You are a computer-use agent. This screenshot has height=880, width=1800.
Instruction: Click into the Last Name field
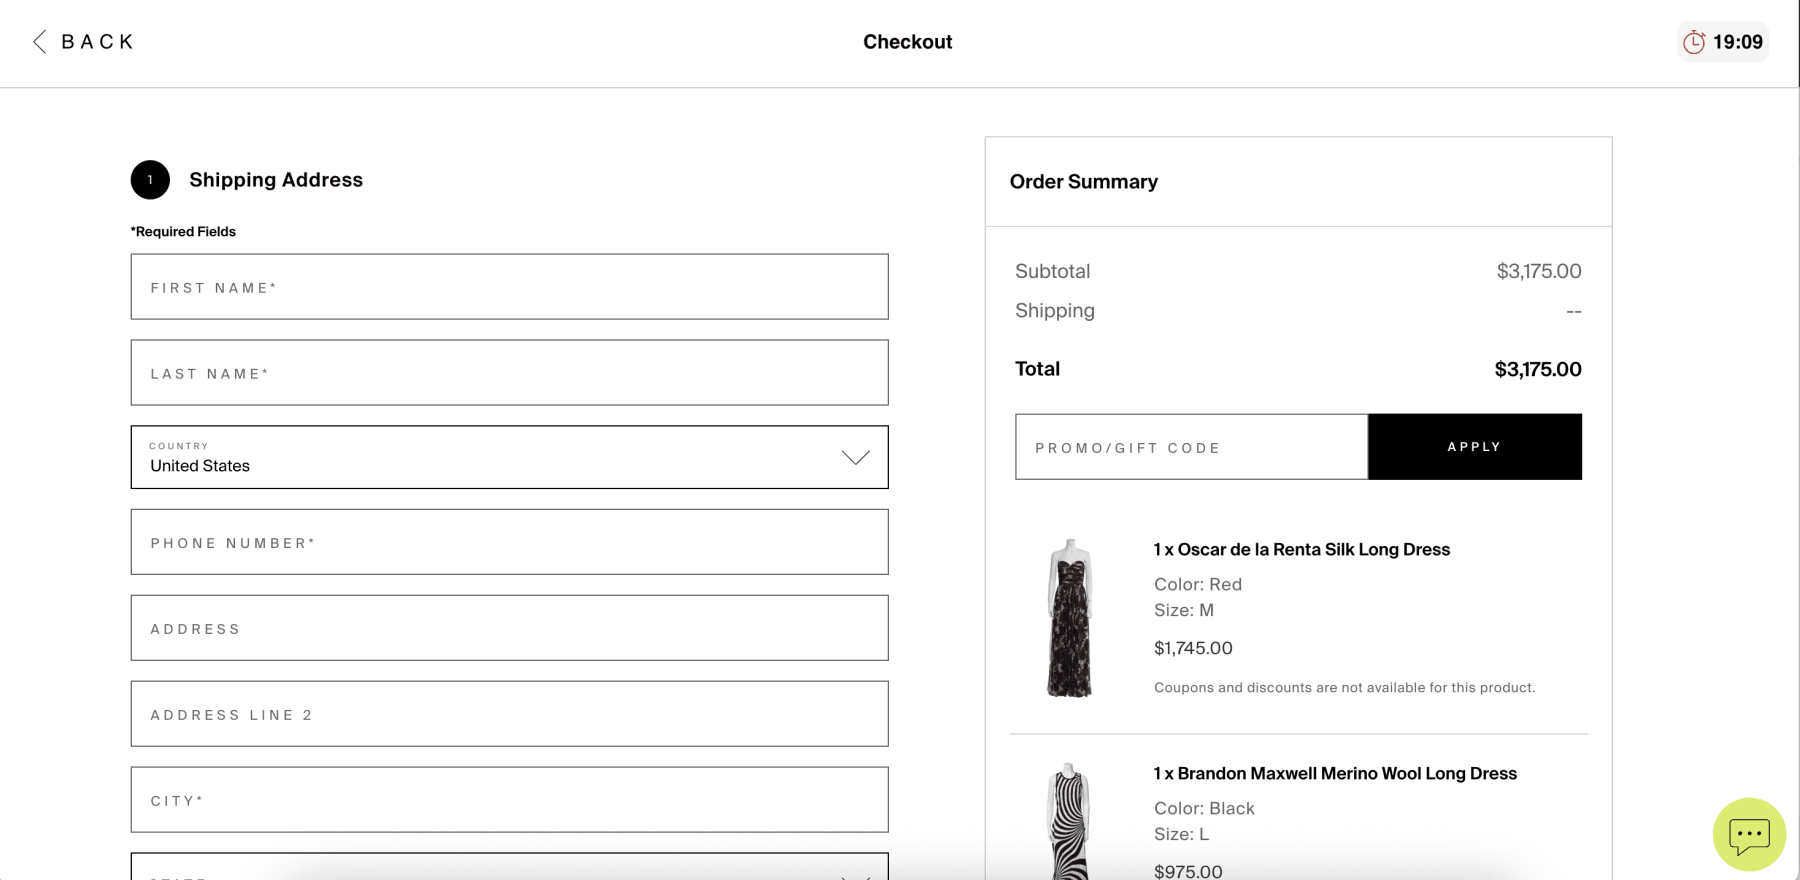point(509,373)
